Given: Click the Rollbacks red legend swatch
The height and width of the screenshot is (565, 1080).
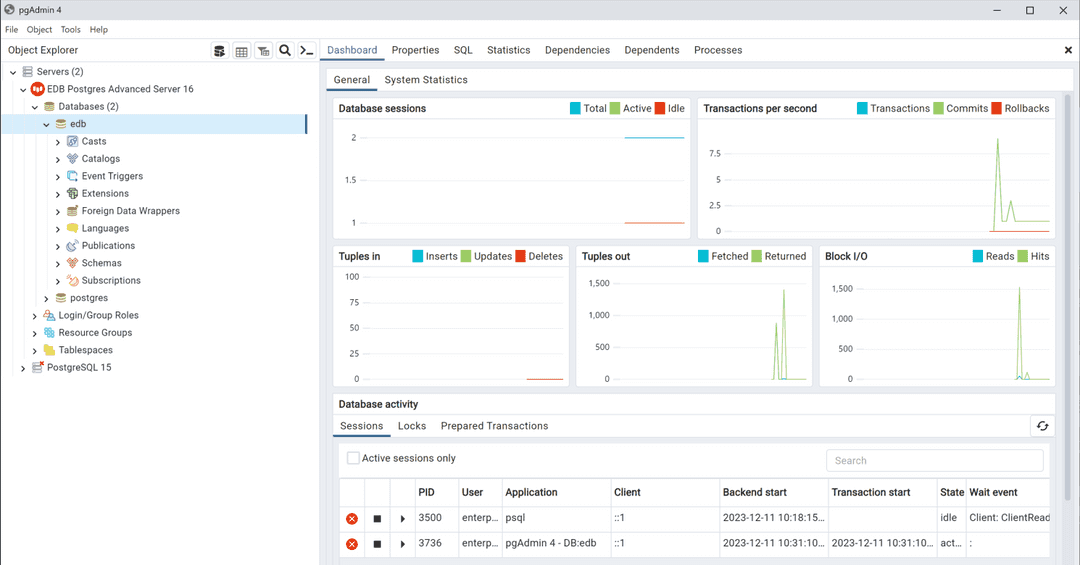Looking at the screenshot, I should point(996,108).
